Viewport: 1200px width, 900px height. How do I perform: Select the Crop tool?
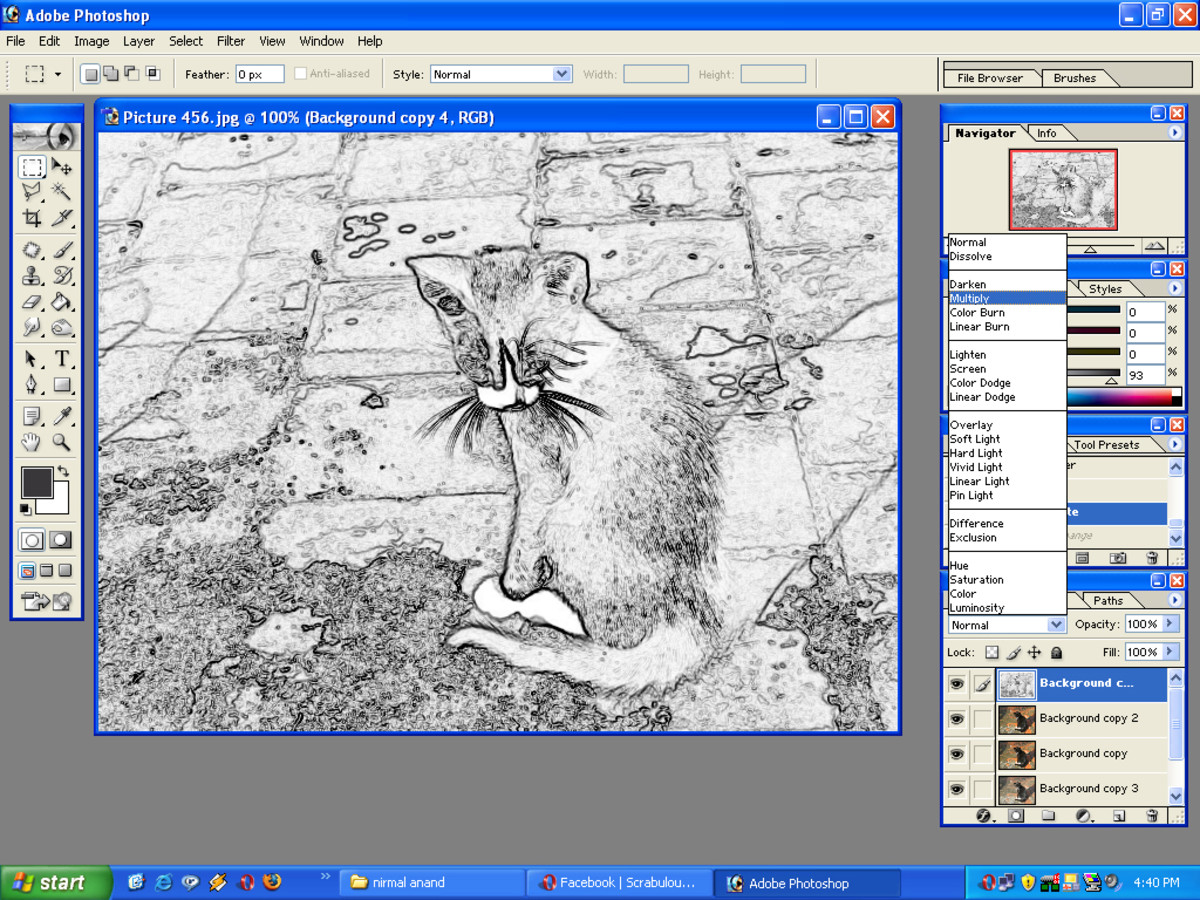point(31,217)
